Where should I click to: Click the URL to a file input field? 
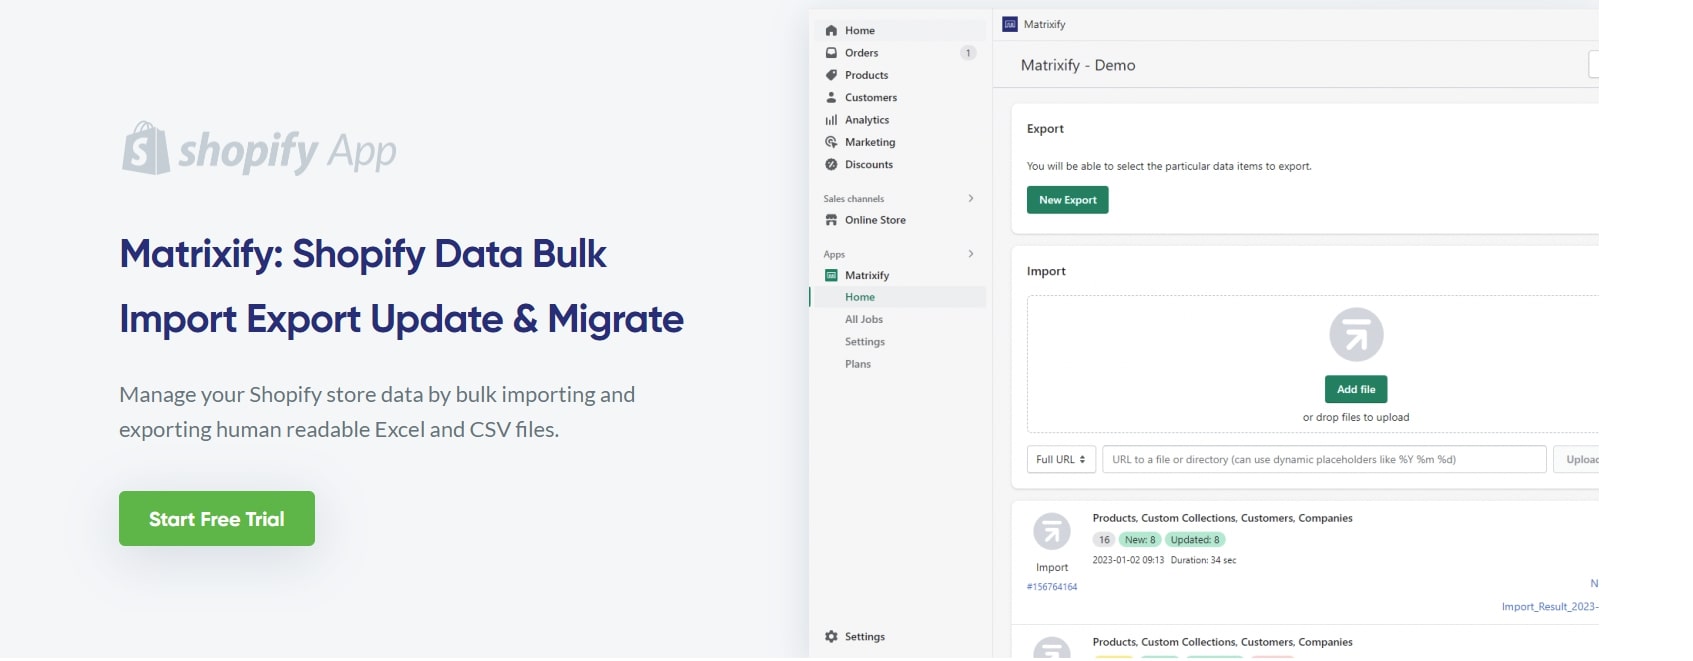pyautogui.click(x=1324, y=459)
